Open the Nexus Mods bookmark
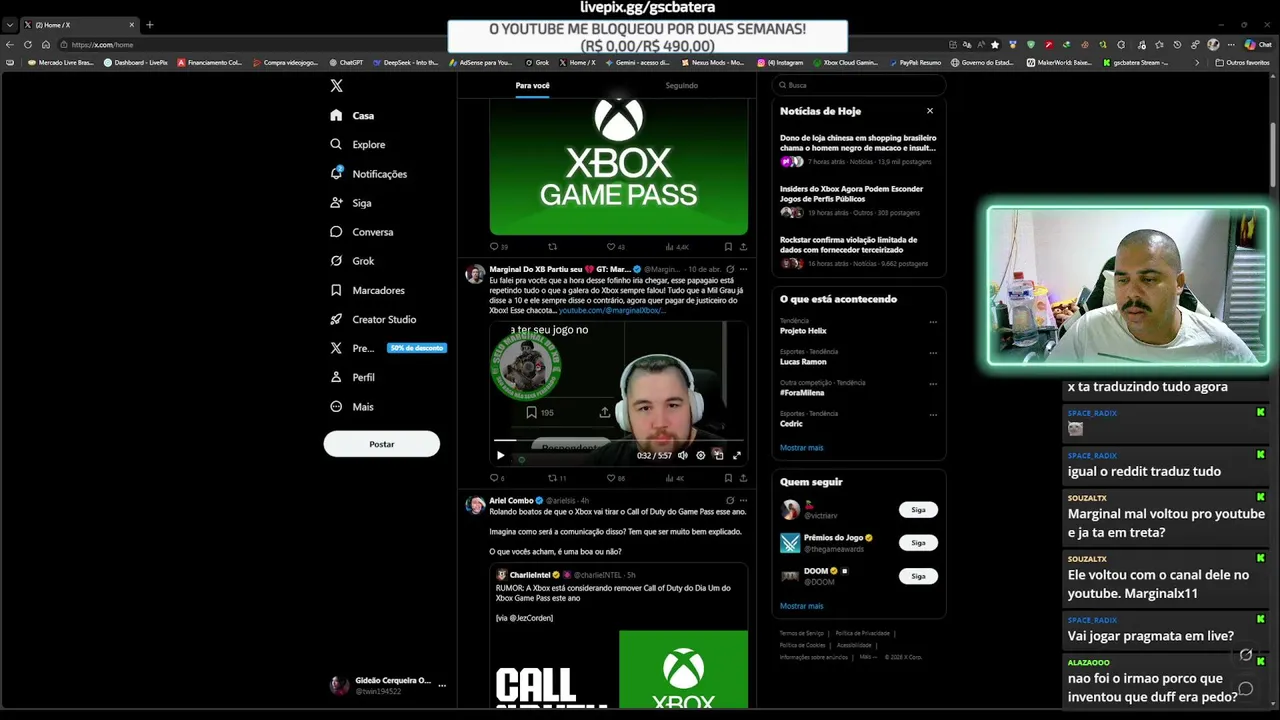This screenshot has height=720, width=1280. (x=712, y=62)
